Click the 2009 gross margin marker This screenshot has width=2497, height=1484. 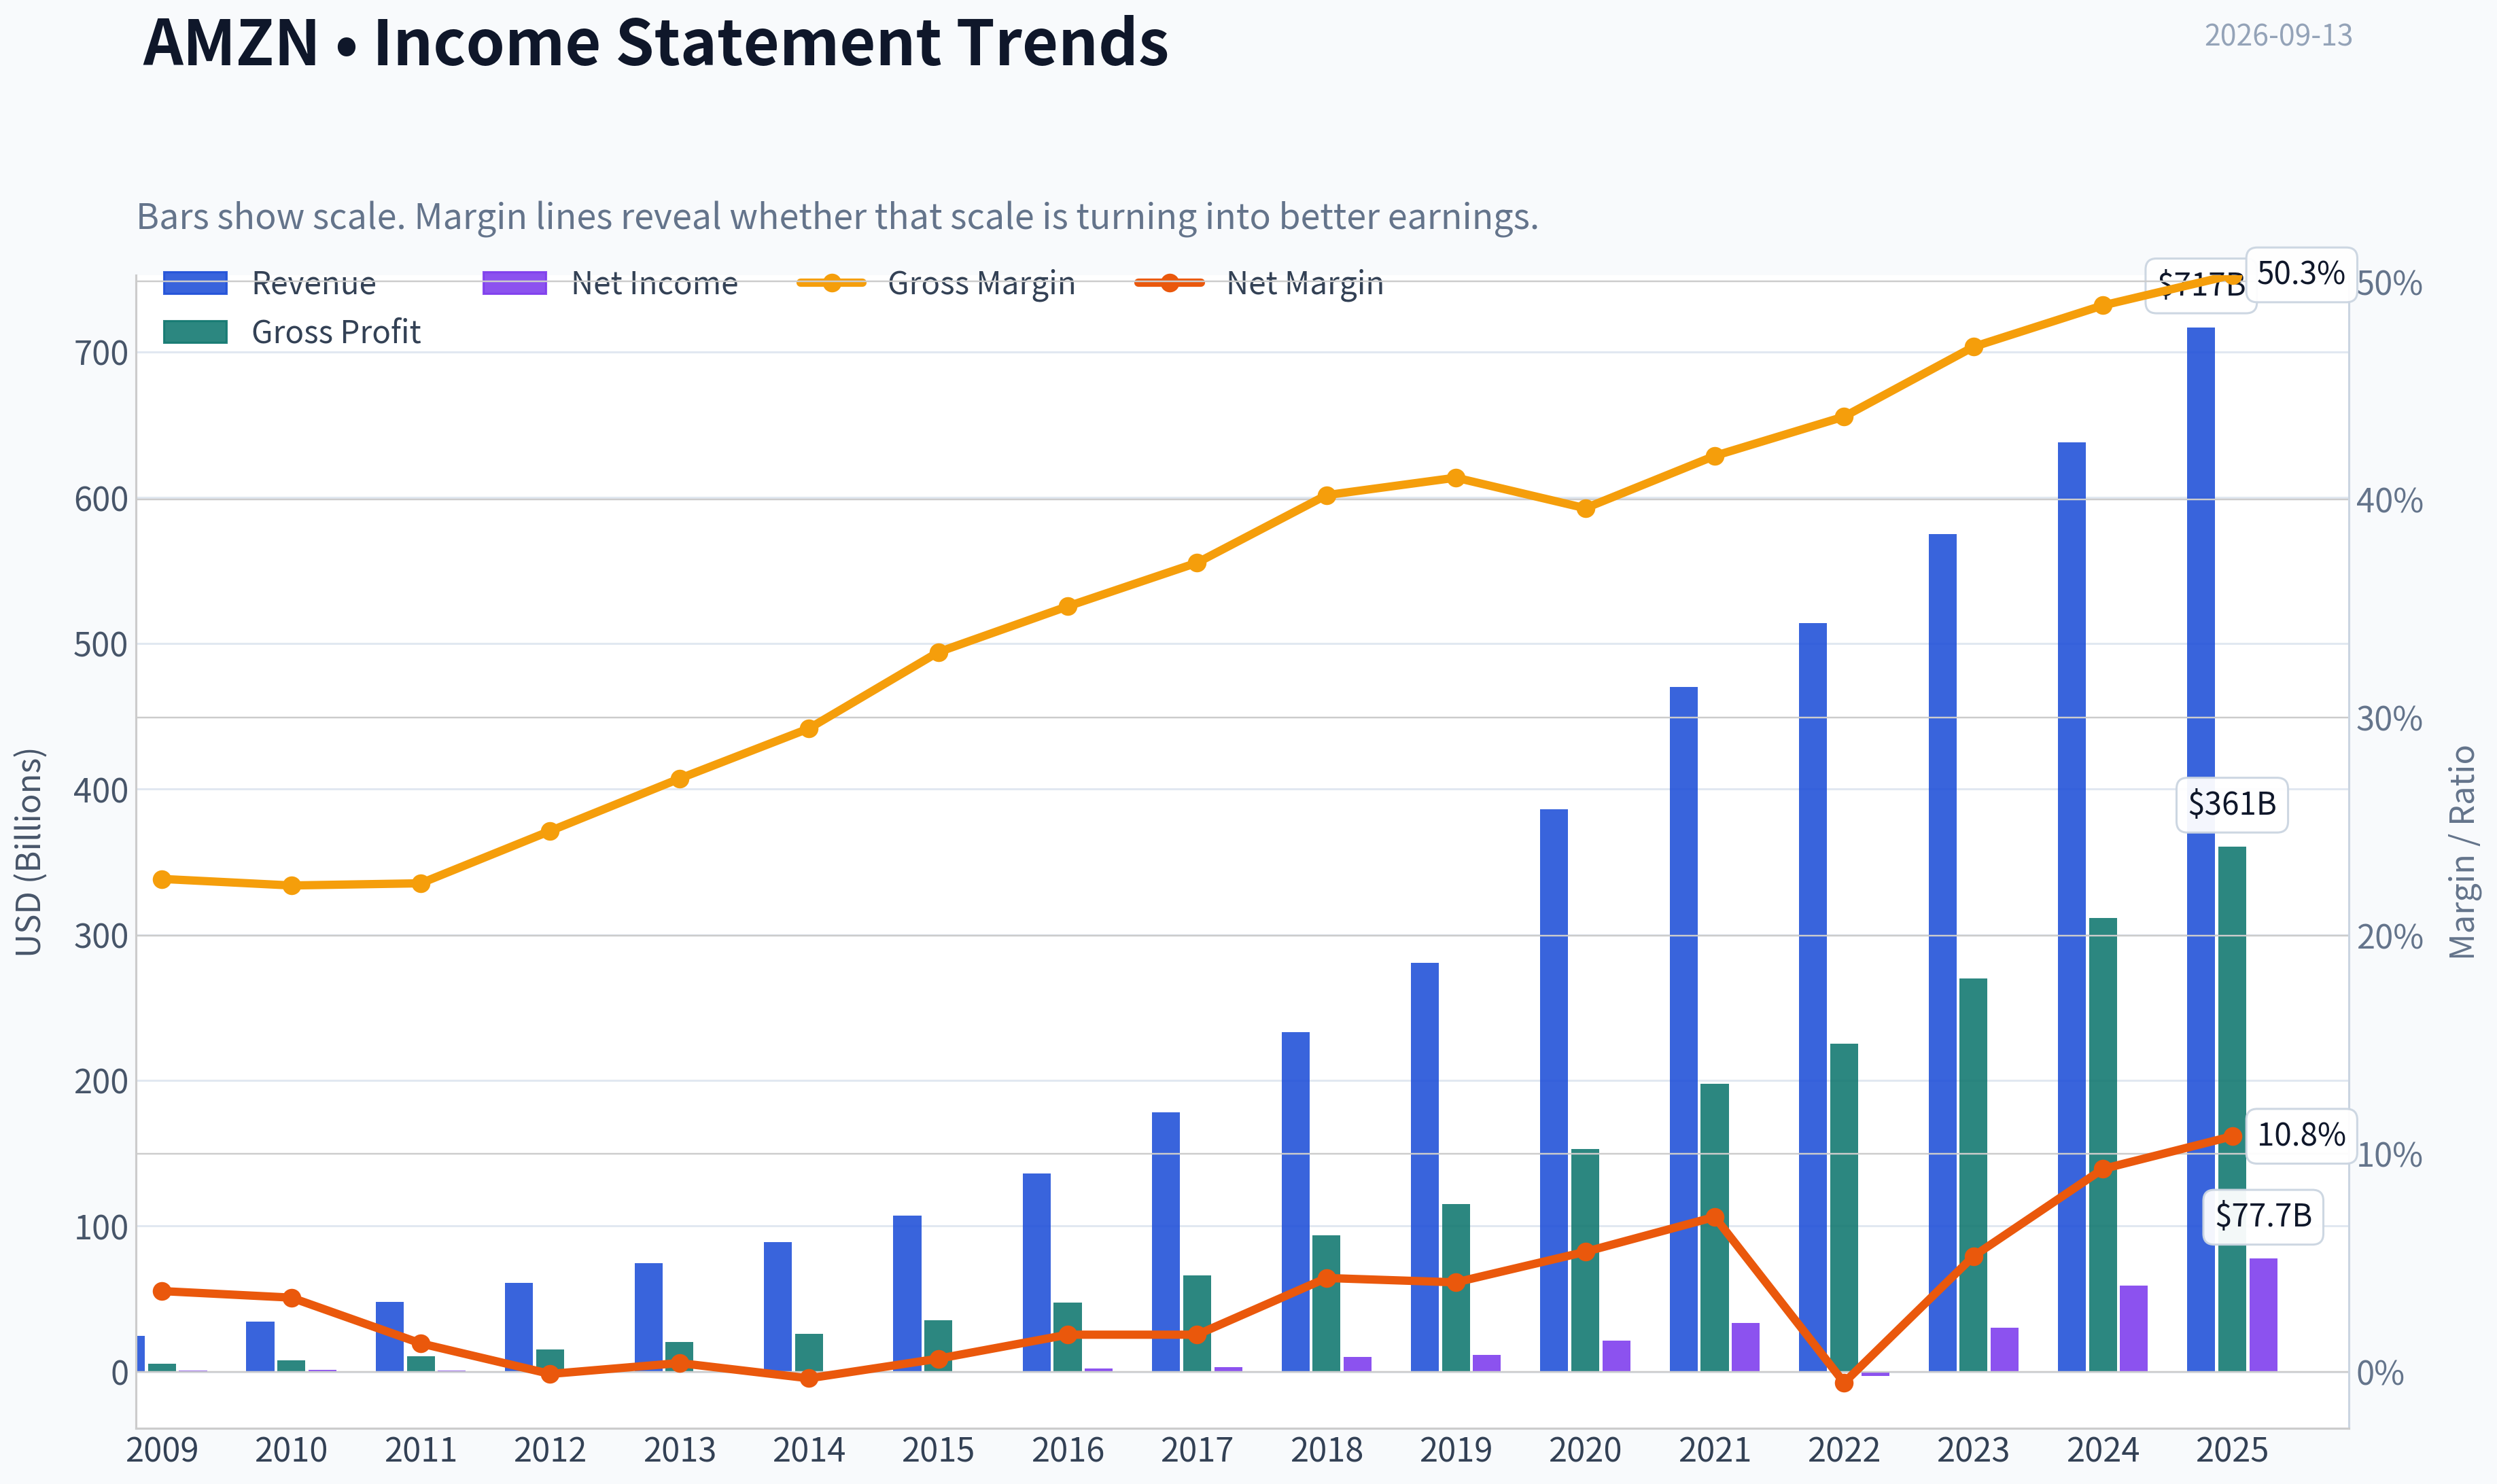(x=162, y=879)
